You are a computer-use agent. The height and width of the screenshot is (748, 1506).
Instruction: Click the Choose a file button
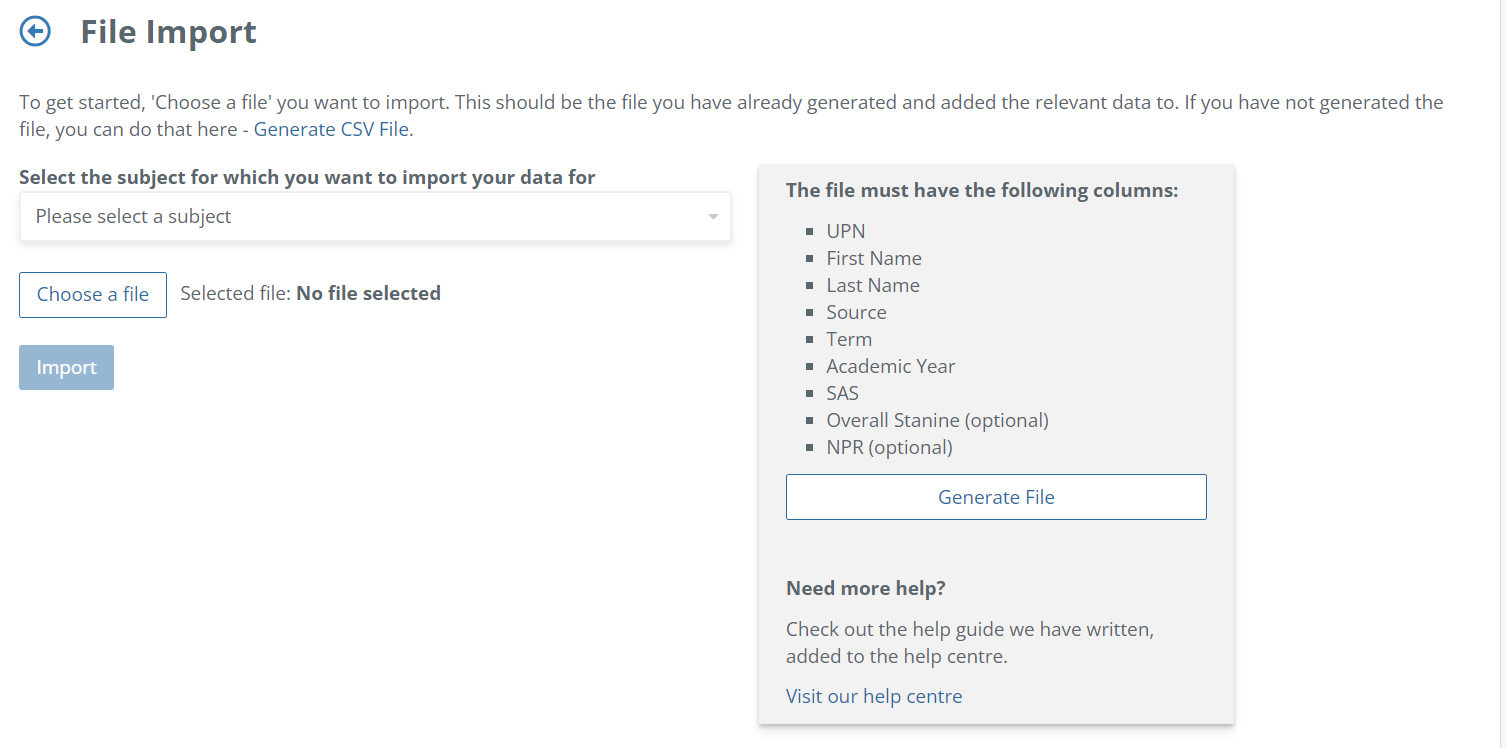(x=93, y=295)
